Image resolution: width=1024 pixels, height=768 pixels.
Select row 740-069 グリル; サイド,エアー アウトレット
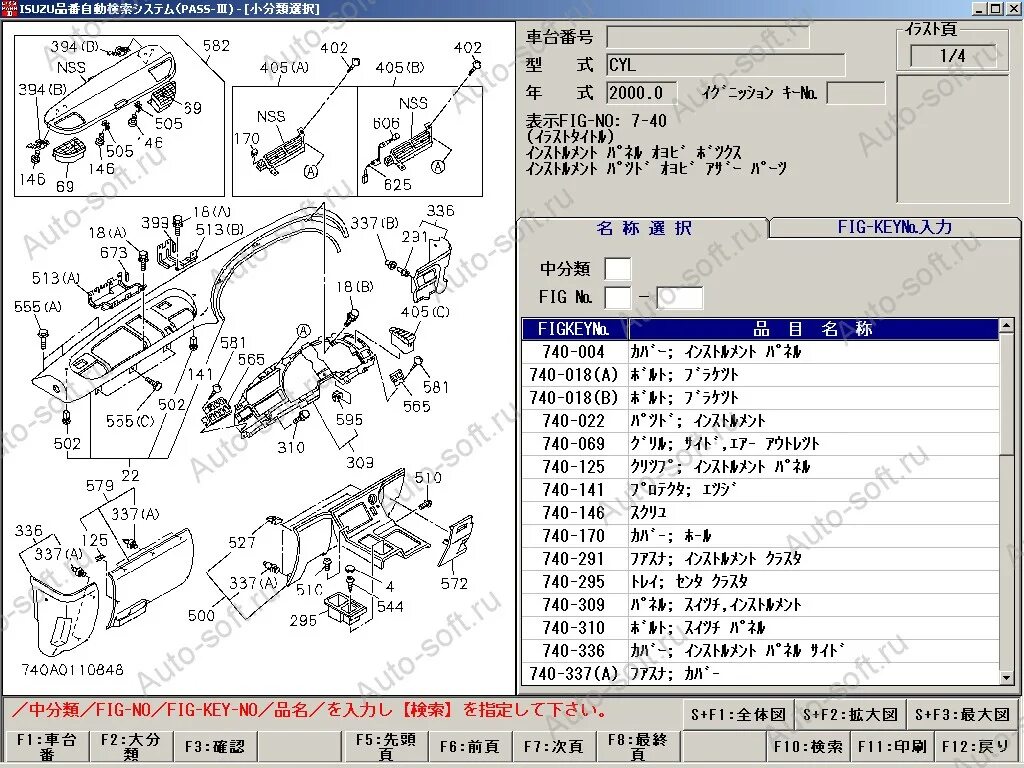[x=761, y=444]
